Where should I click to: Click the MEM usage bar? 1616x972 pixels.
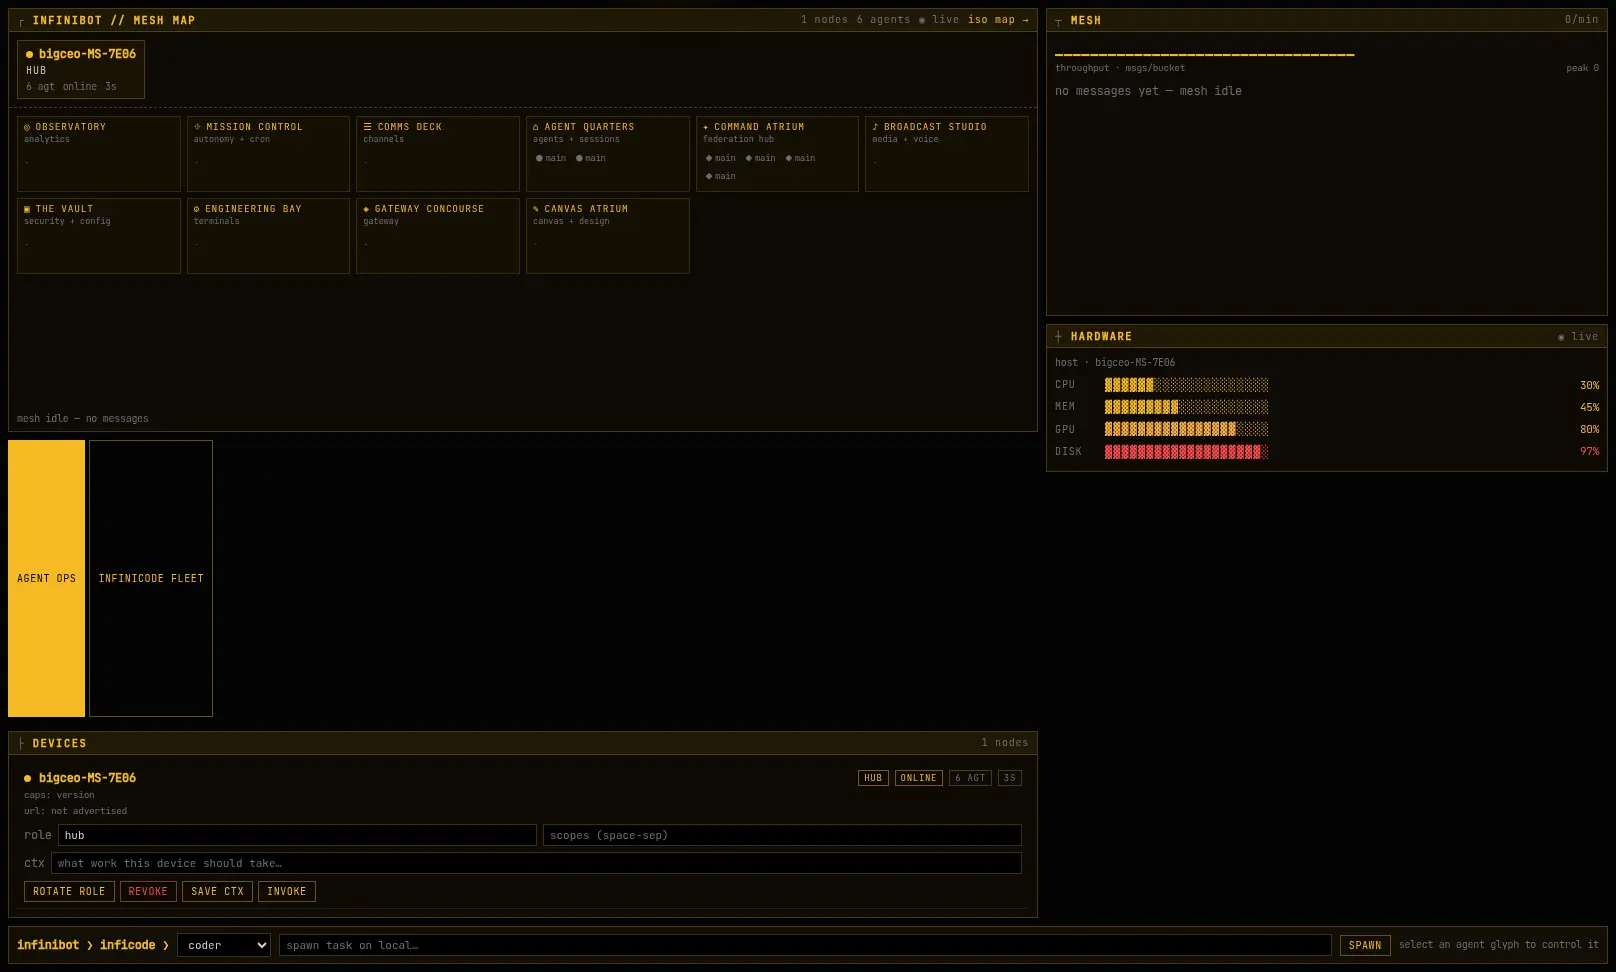click(x=1186, y=407)
